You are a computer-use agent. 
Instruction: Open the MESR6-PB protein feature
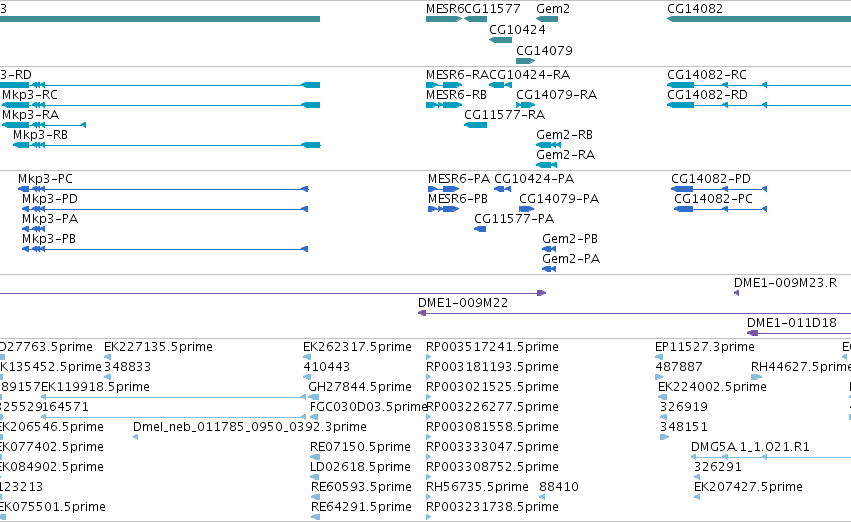click(x=443, y=209)
